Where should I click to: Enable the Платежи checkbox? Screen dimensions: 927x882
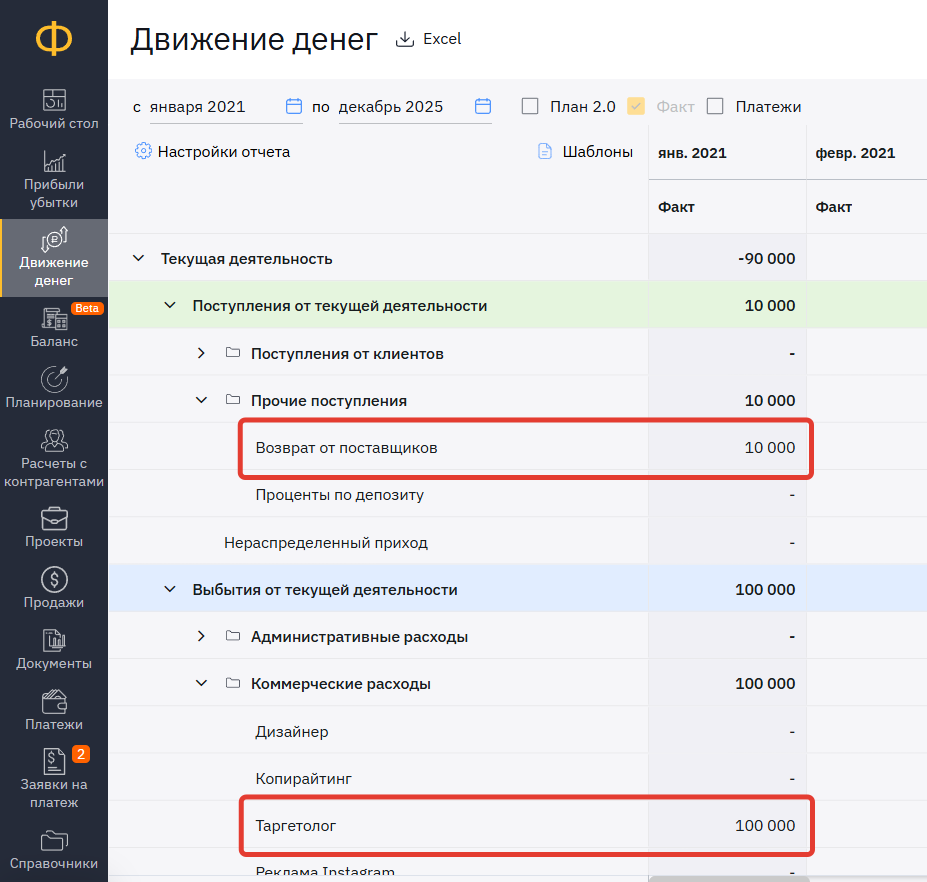(x=715, y=106)
